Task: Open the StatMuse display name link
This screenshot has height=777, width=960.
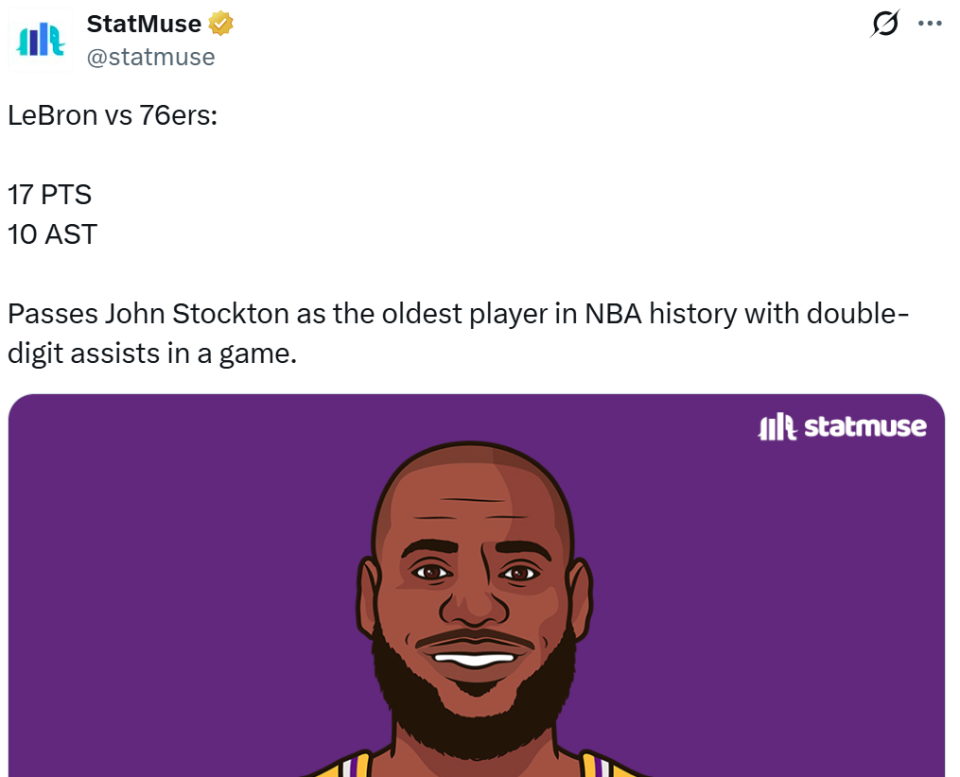Action: [144, 24]
